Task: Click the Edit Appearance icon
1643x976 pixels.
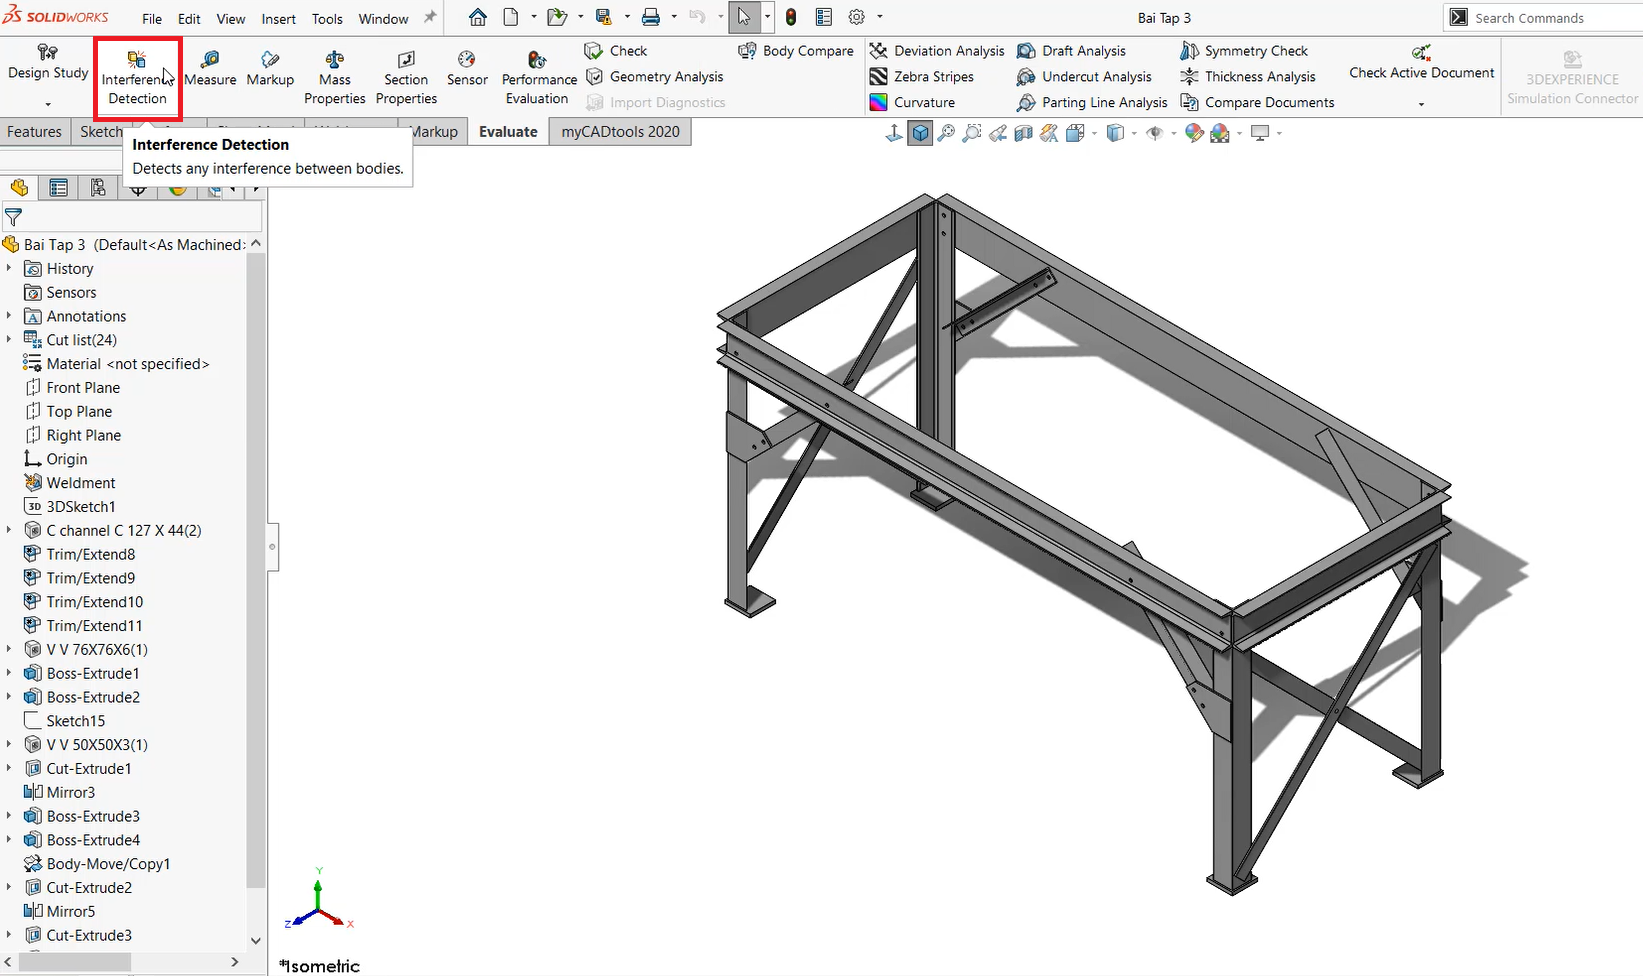Action: 1194,133
